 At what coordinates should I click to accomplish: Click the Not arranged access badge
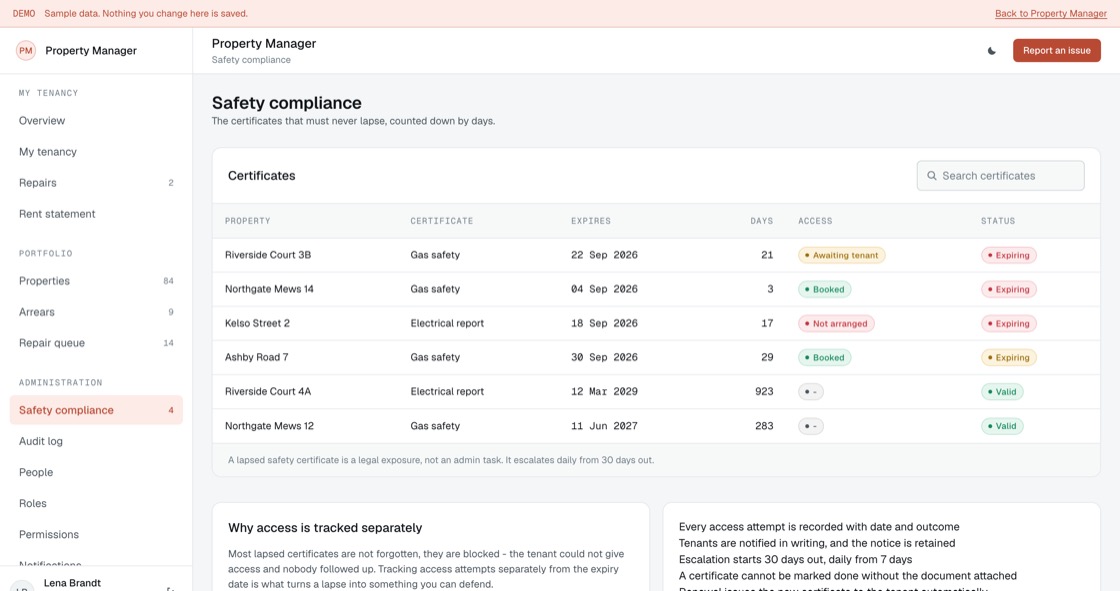pyautogui.click(x=836, y=324)
